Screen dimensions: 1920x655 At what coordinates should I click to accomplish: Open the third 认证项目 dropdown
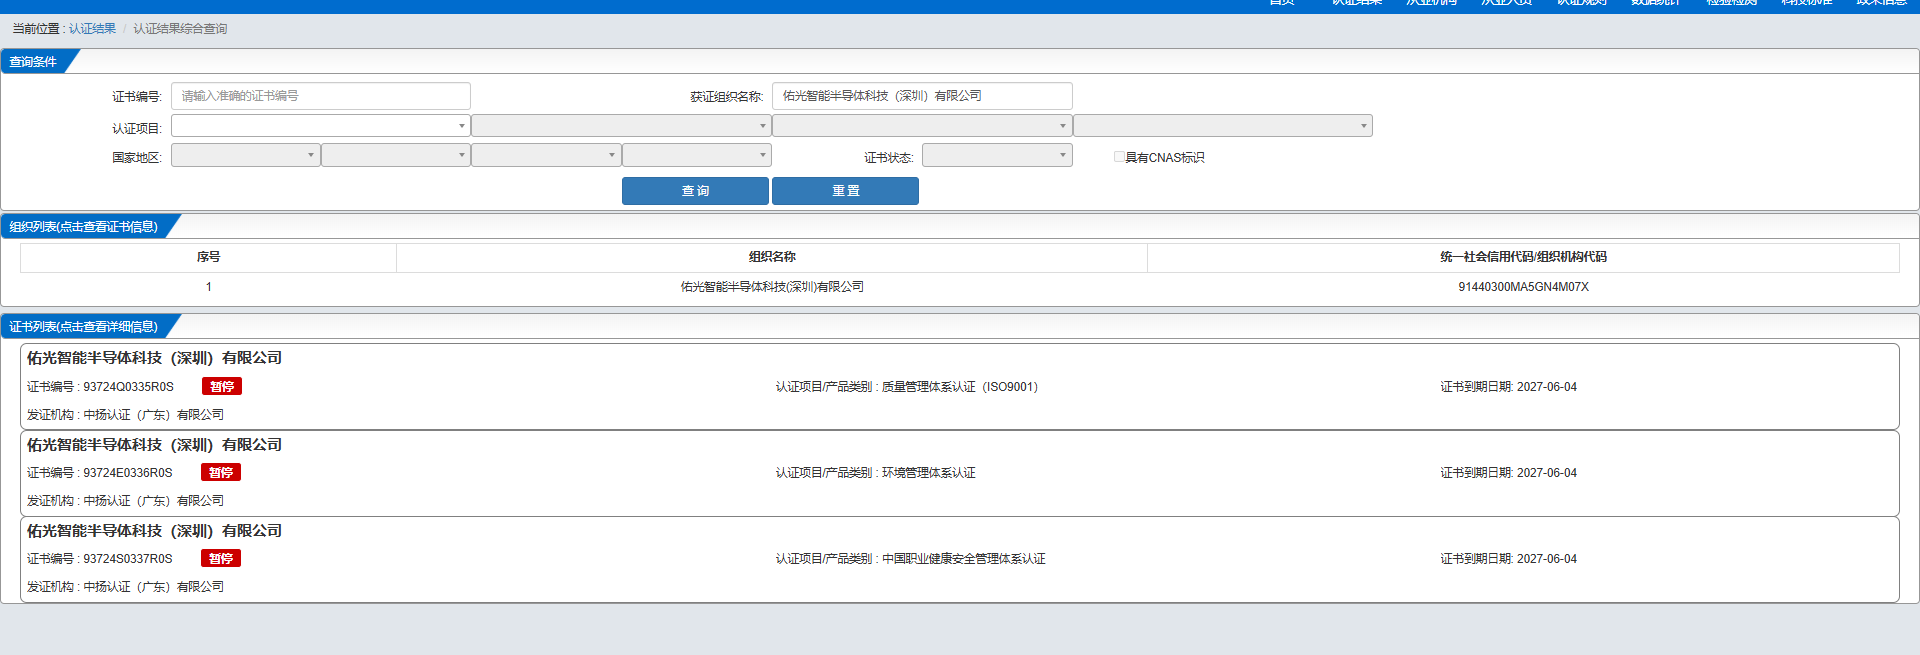[x=922, y=126]
